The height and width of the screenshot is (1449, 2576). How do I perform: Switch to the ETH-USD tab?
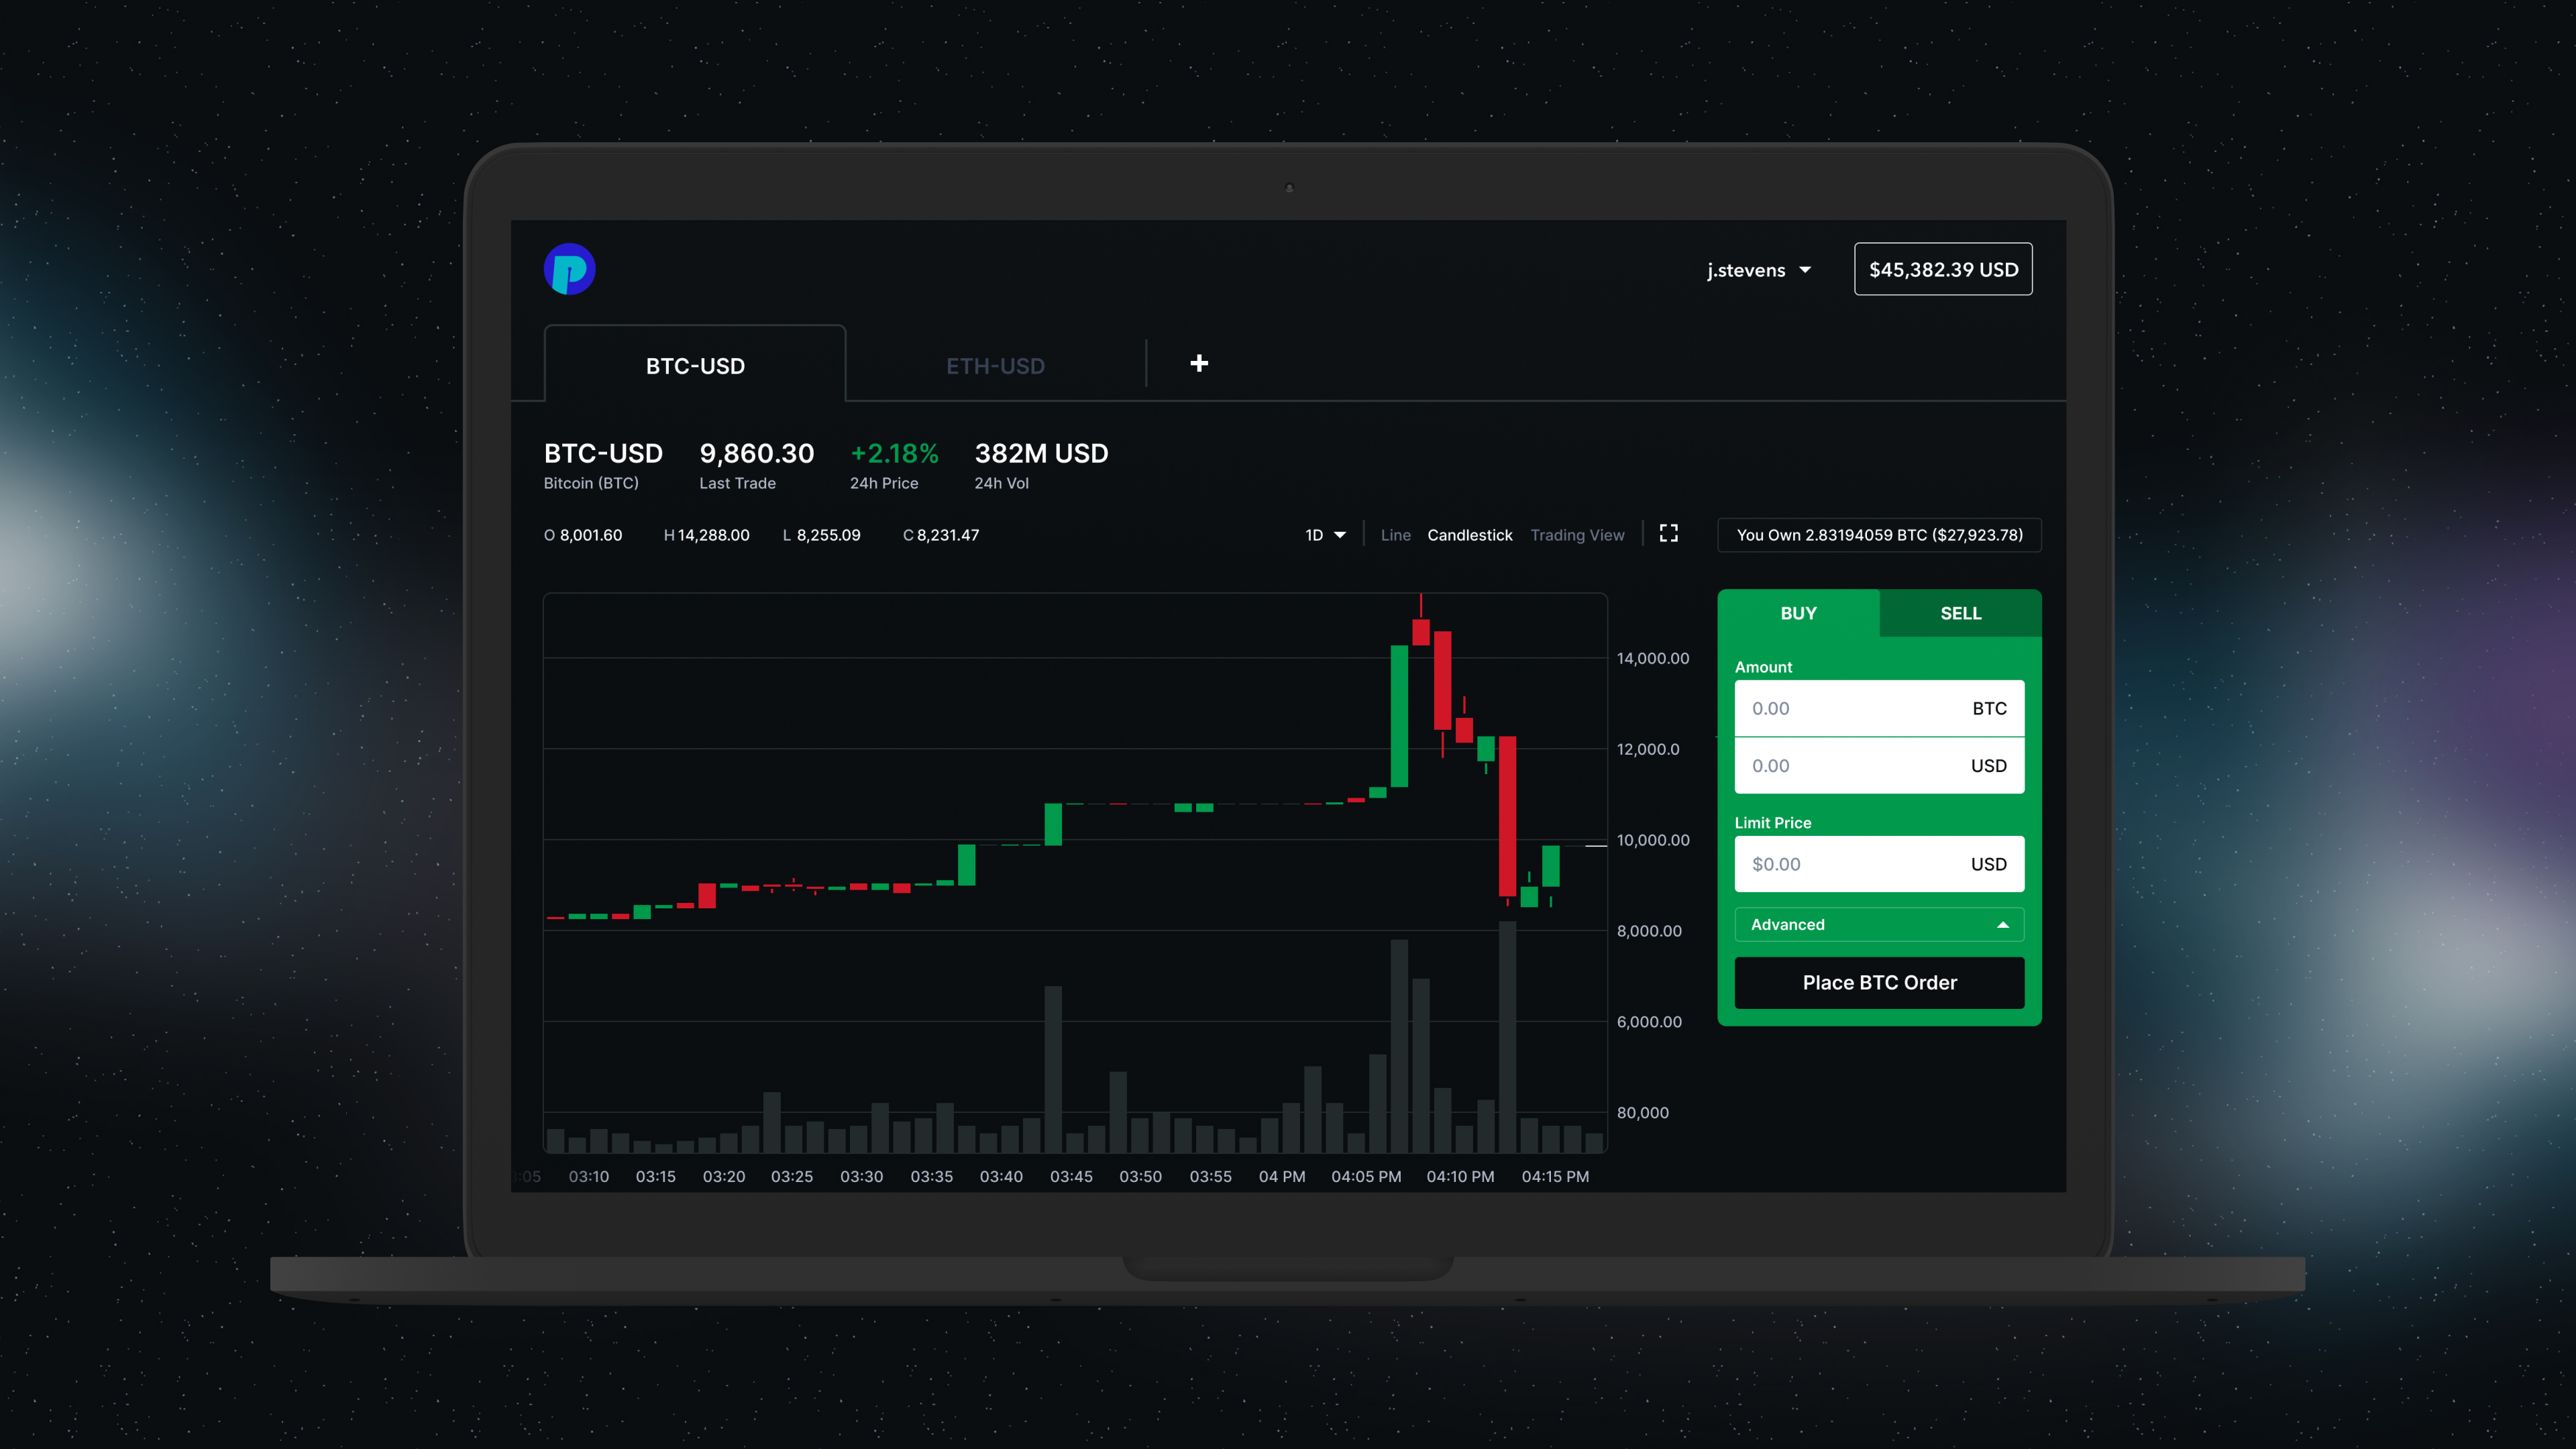(994, 364)
